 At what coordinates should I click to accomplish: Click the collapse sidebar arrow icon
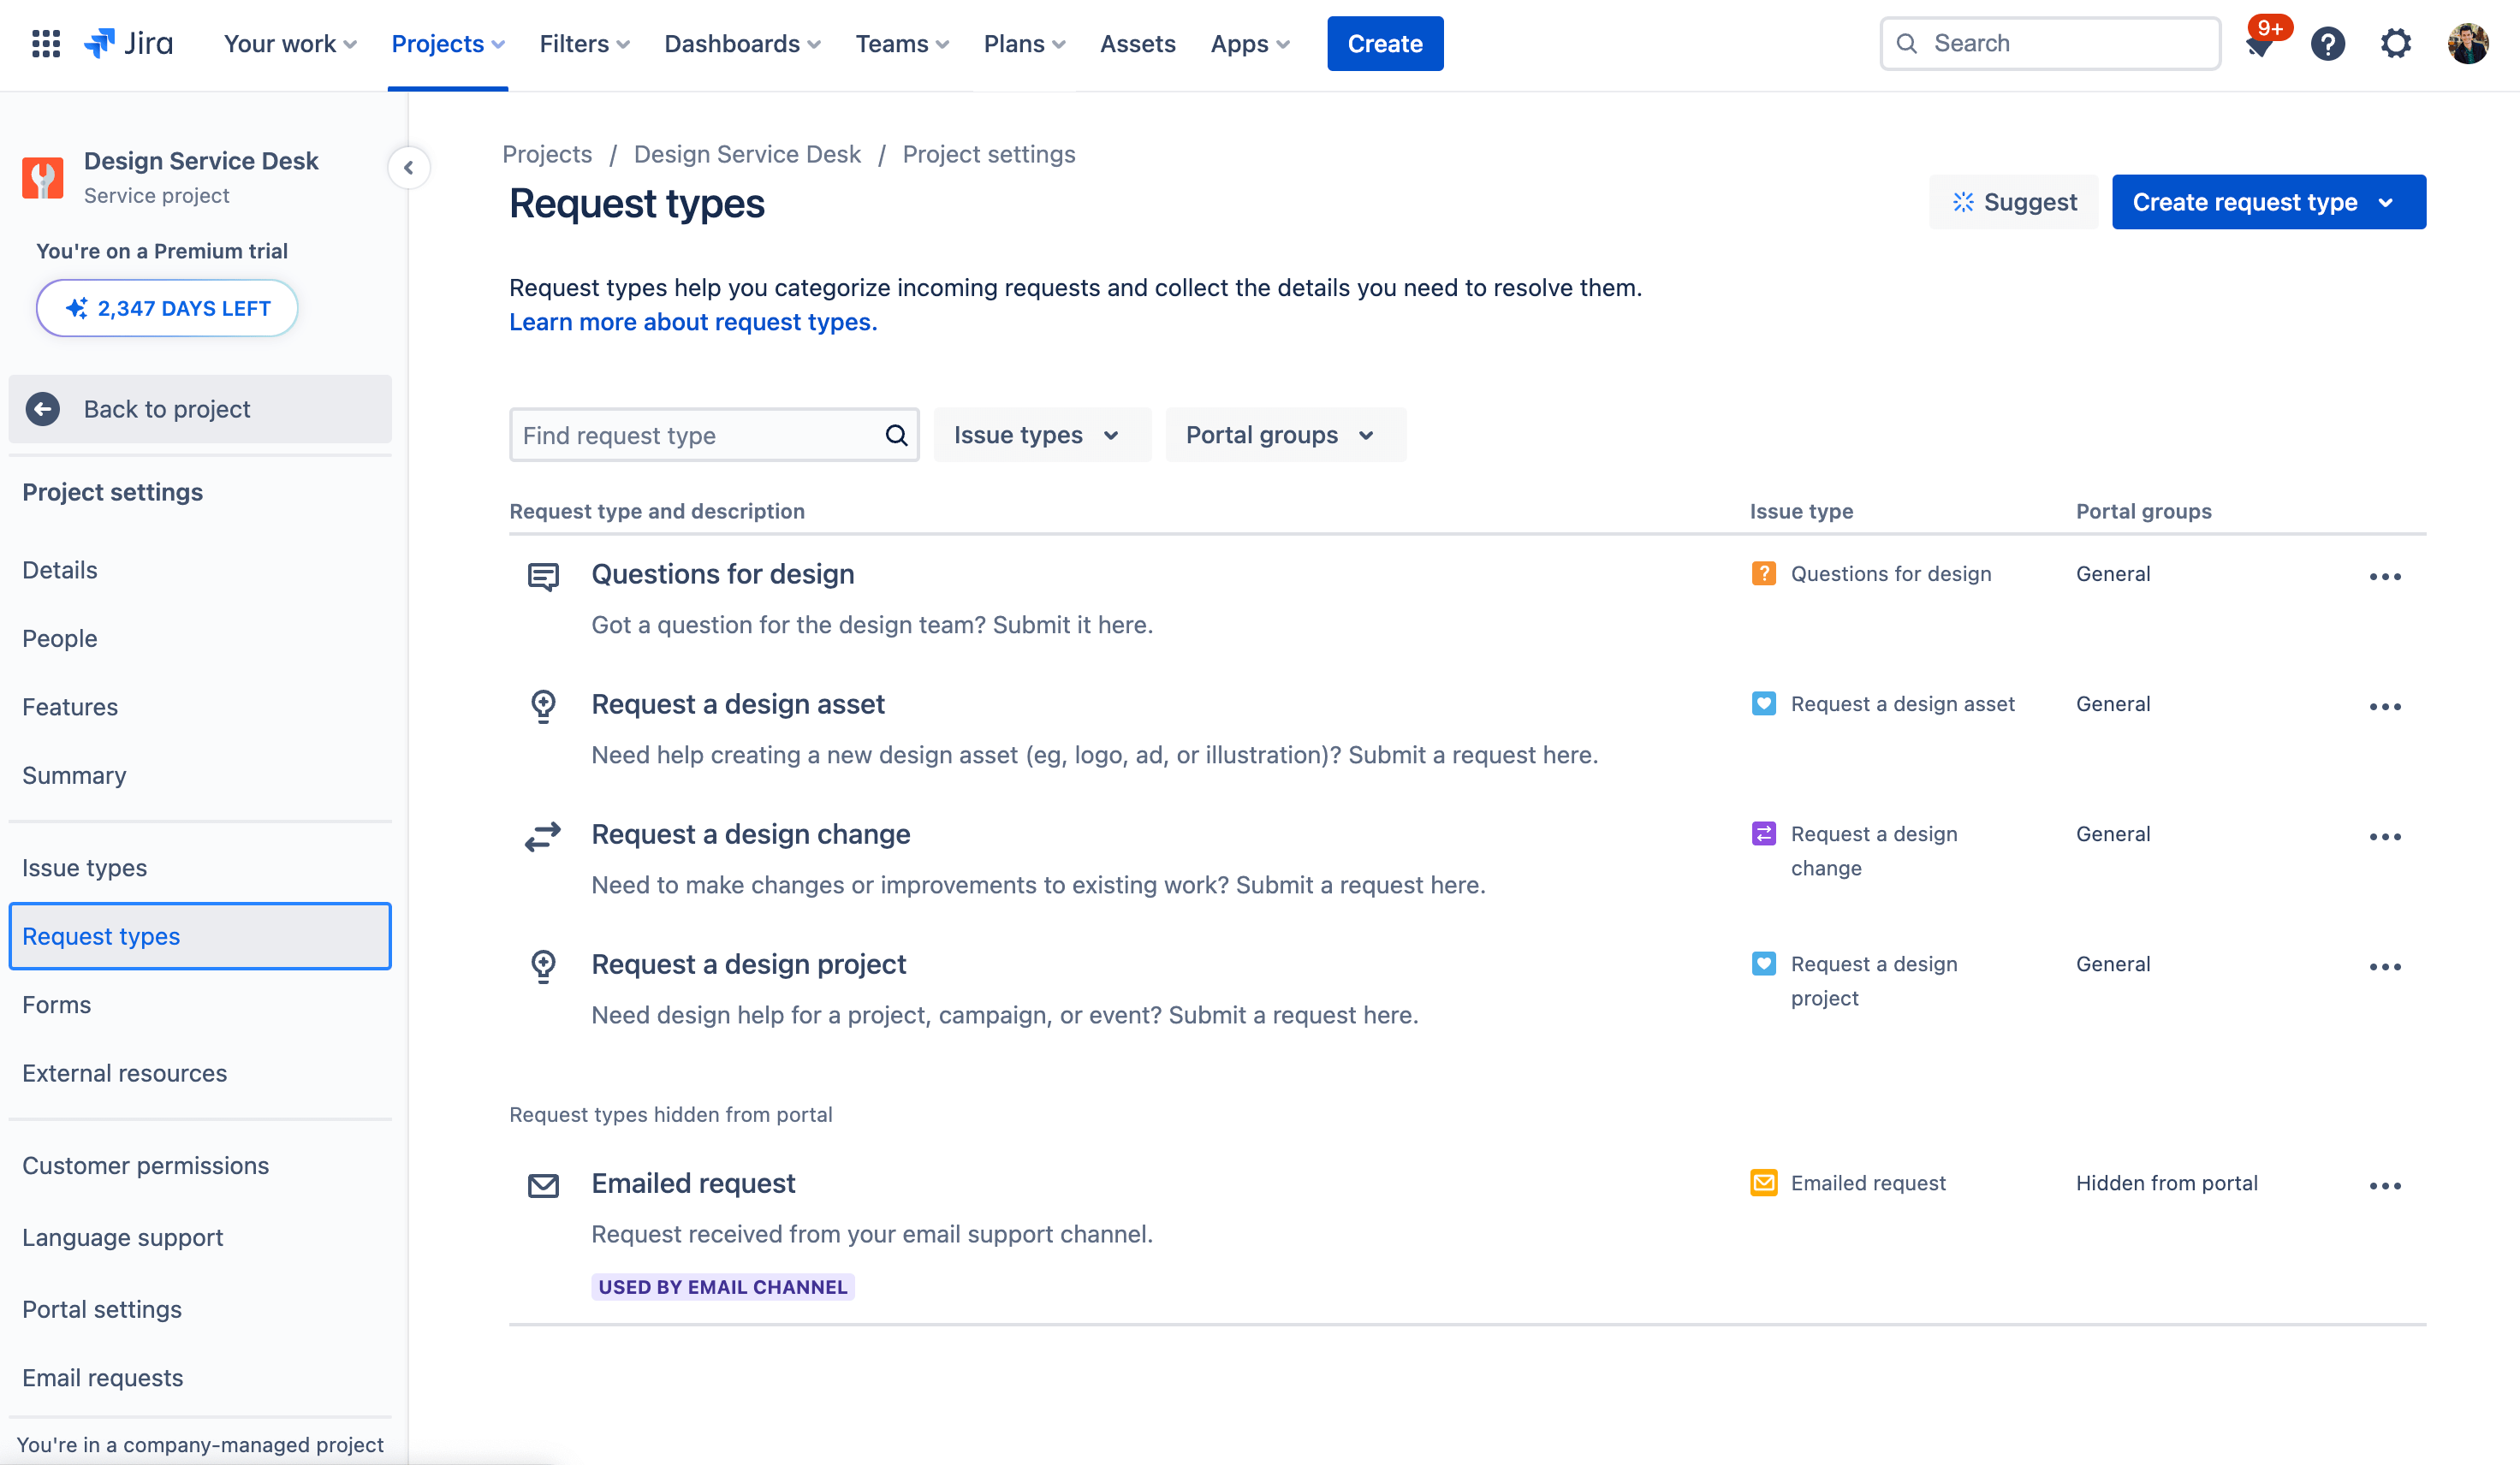(408, 168)
